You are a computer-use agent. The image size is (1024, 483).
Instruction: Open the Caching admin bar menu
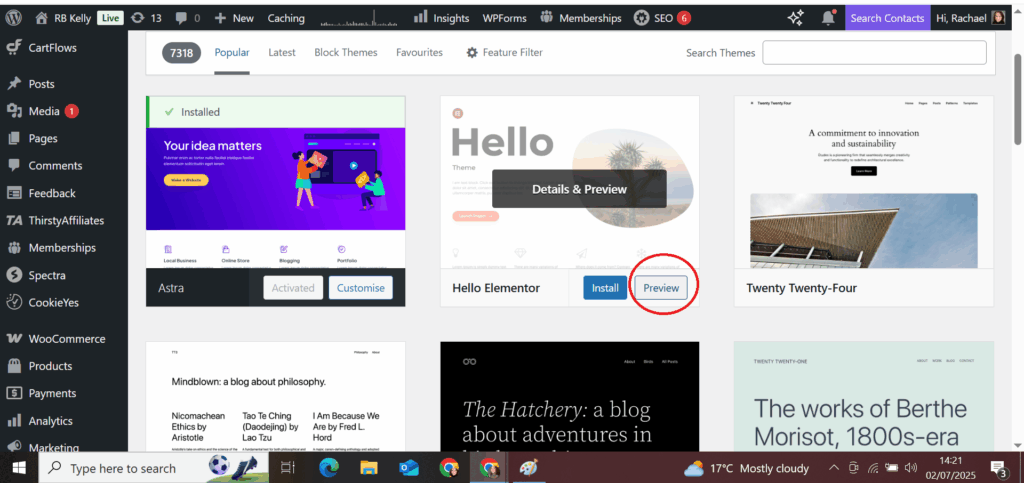[x=286, y=18]
